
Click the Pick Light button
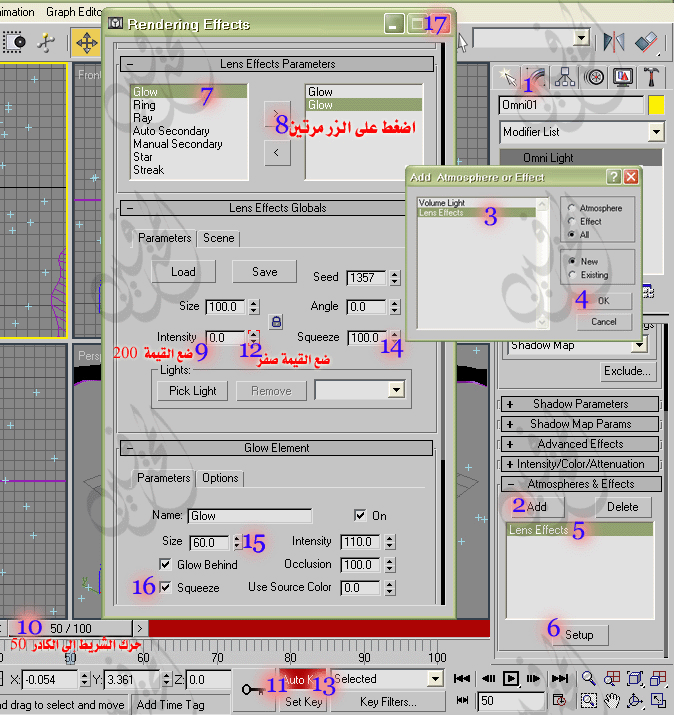pyautogui.click(x=192, y=391)
